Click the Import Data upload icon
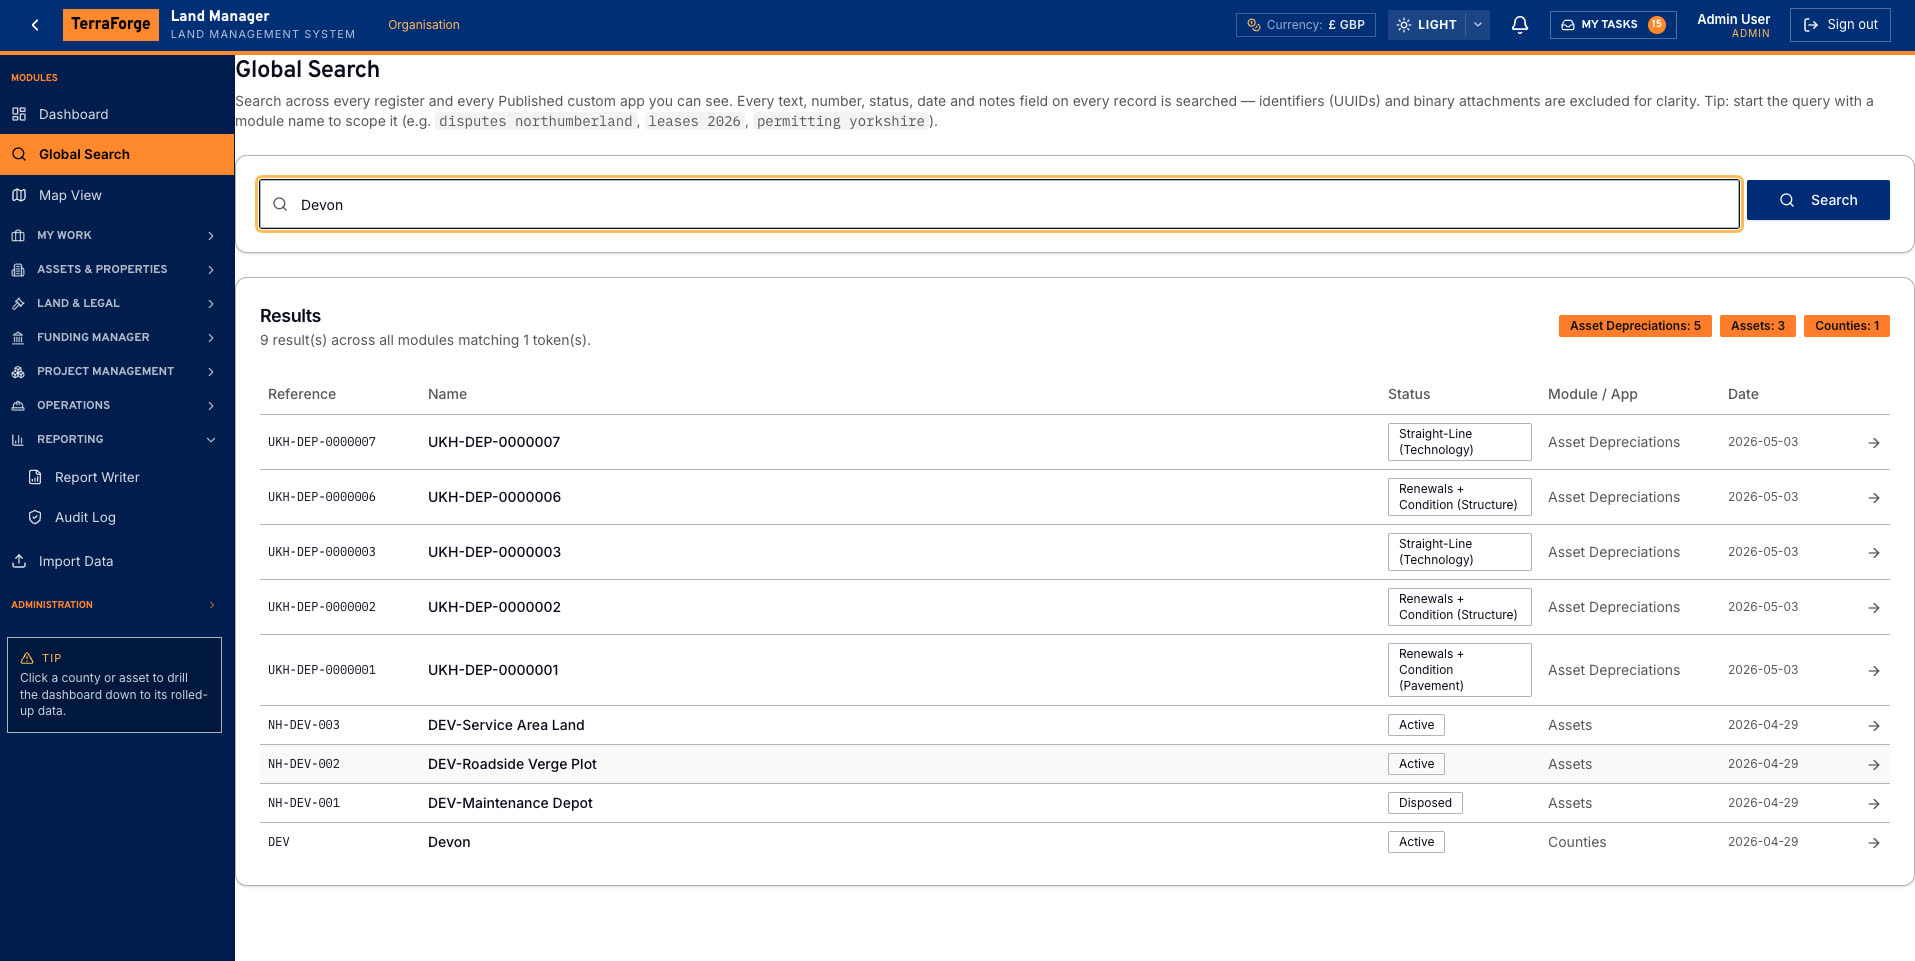The height and width of the screenshot is (961, 1915). pyautogui.click(x=19, y=561)
